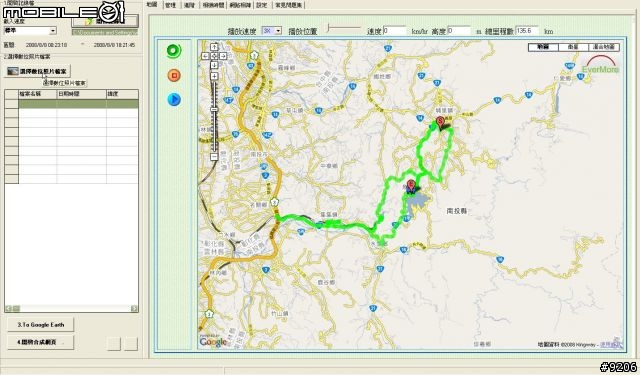The image size is (640, 375).
Task: Click the speed km/hr value field
Action: tap(395, 31)
